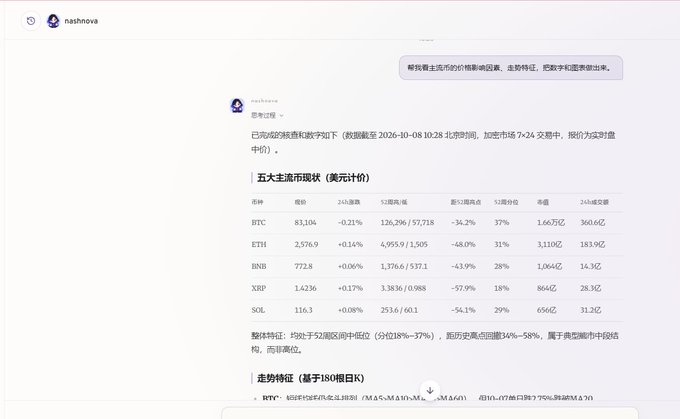Click ETH market cap 3,110亿
Screen dimensions: 680x419
549,245
